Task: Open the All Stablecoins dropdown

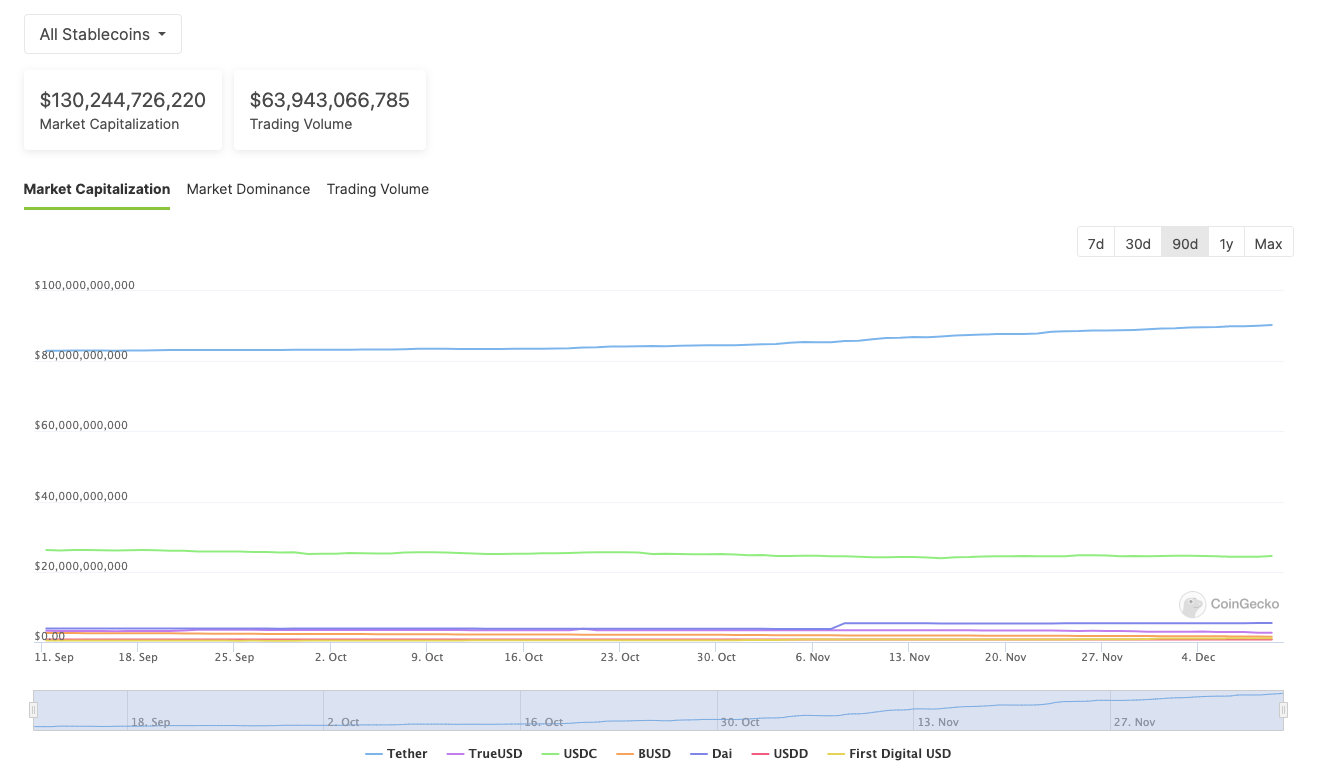Action: (x=102, y=34)
